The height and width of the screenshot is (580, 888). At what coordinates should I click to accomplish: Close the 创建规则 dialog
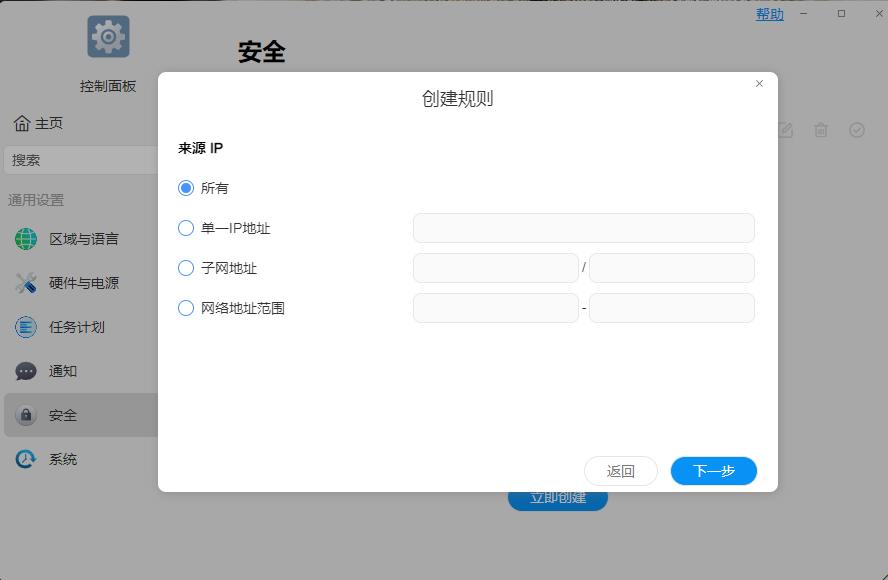click(x=759, y=83)
